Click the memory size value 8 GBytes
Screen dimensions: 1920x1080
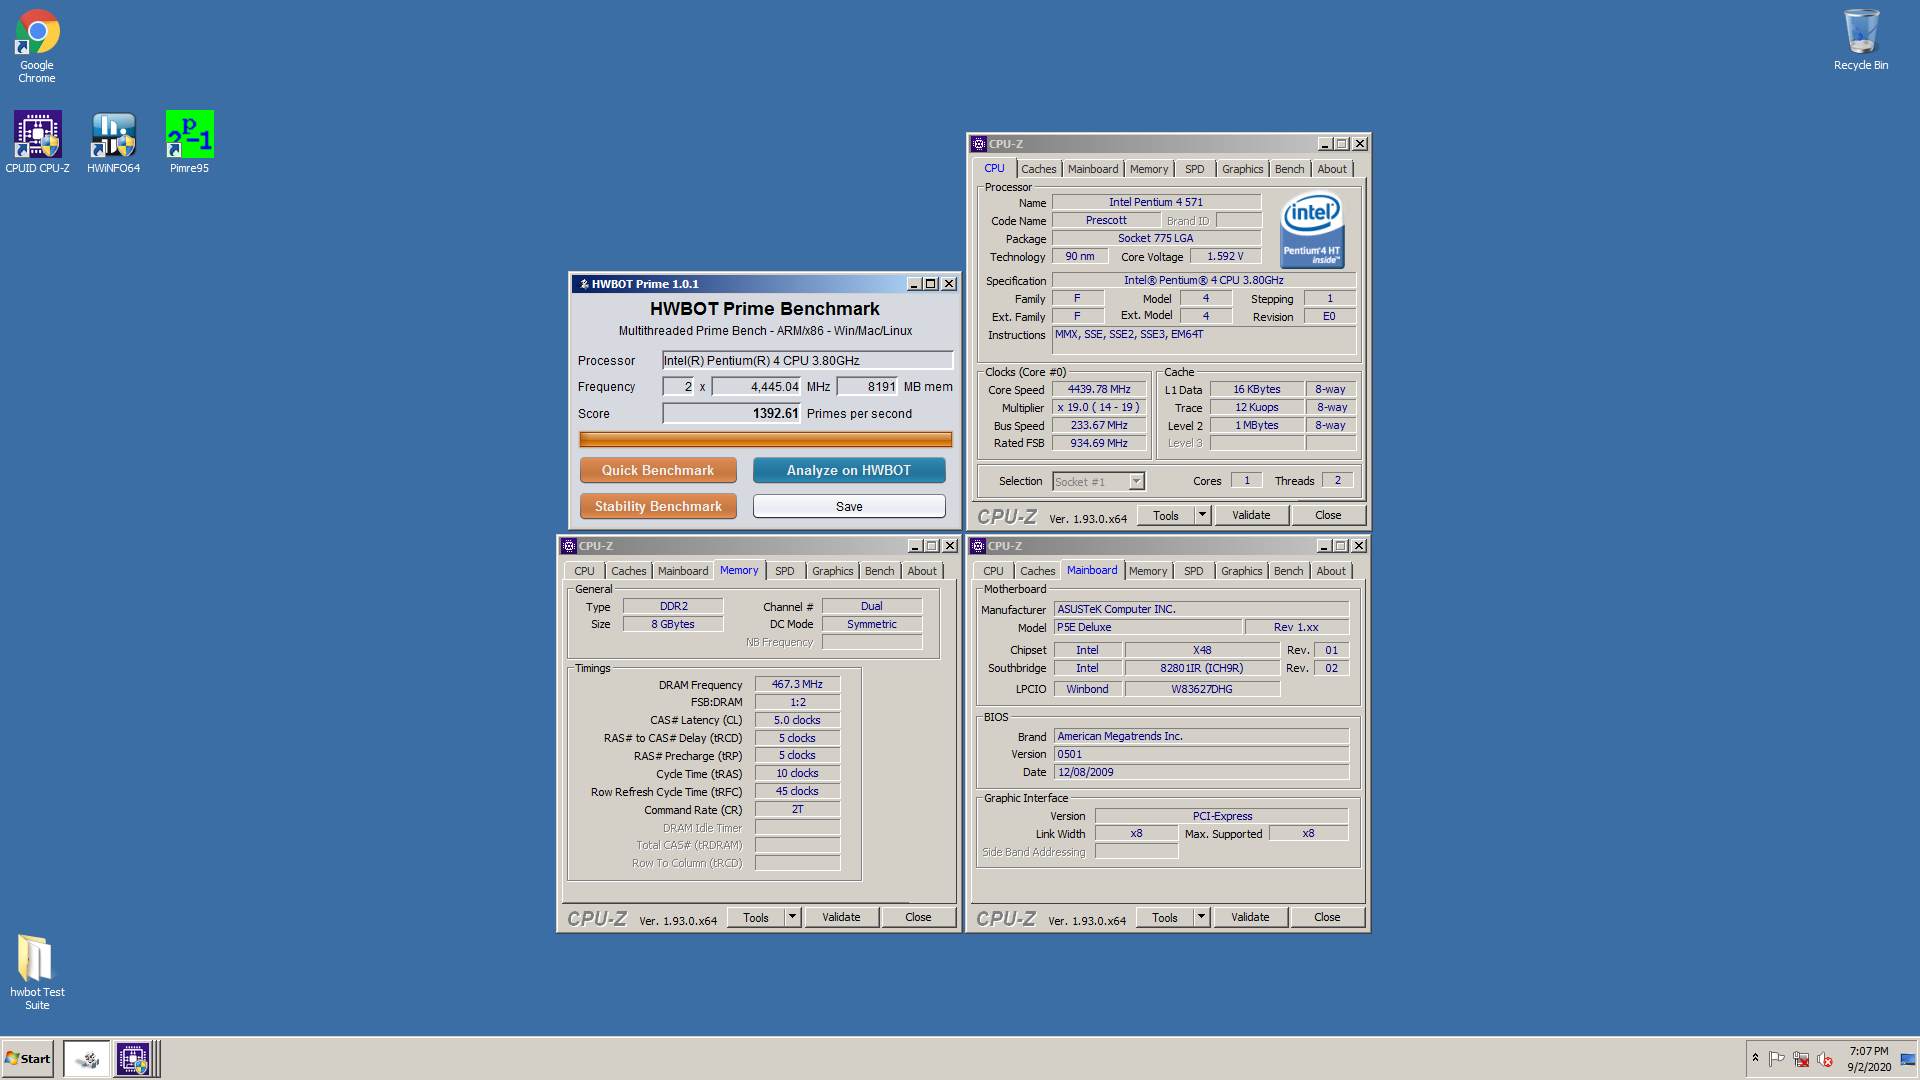tap(673, 624)
